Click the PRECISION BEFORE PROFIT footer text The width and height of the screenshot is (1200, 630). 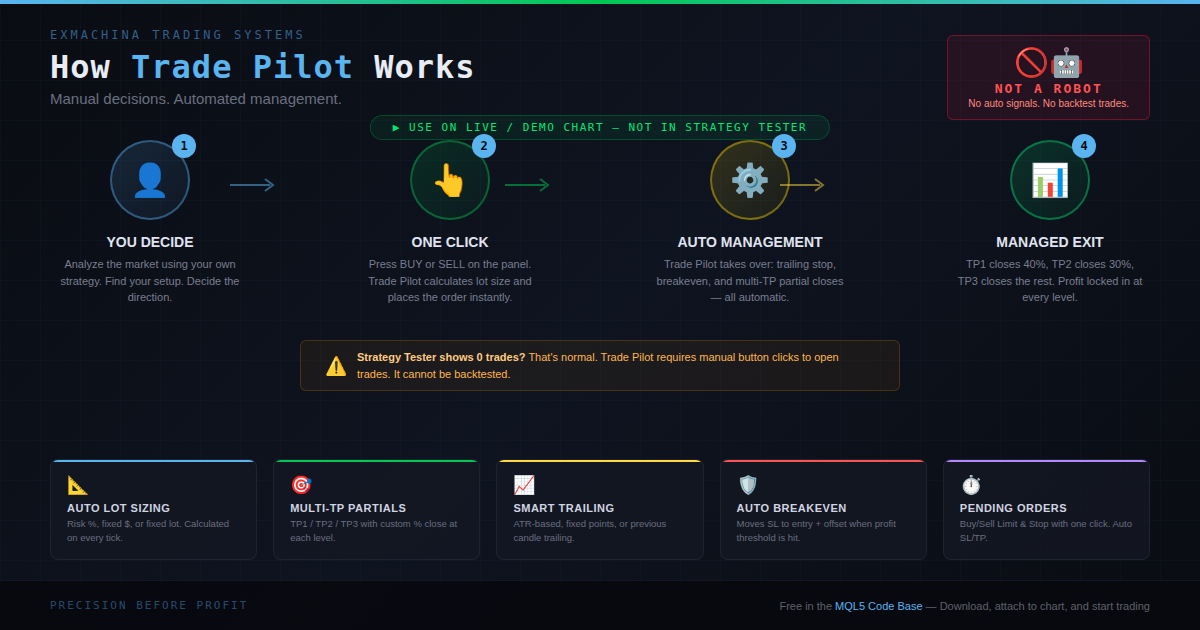click(x=149, y=605)
